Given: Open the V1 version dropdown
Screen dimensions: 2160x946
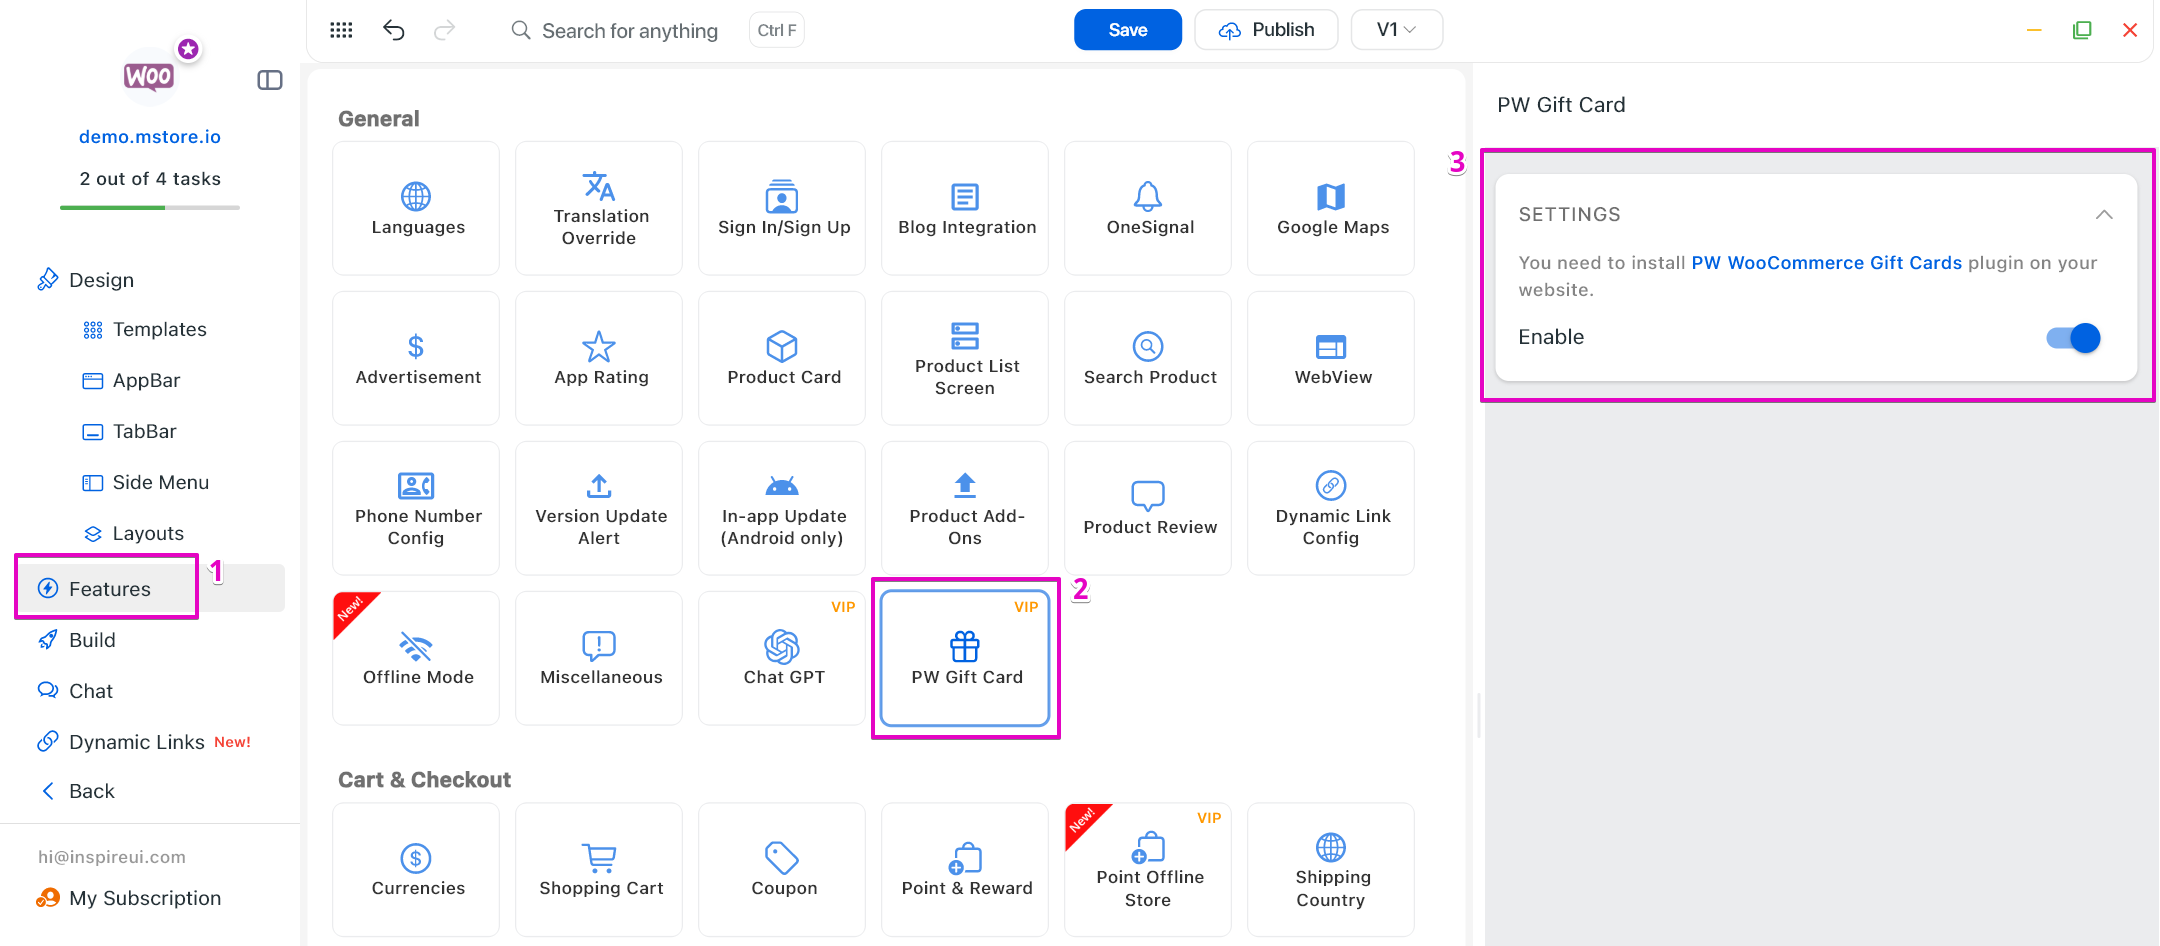Looking at the screenshot, I should click(x=1396, y=30).
